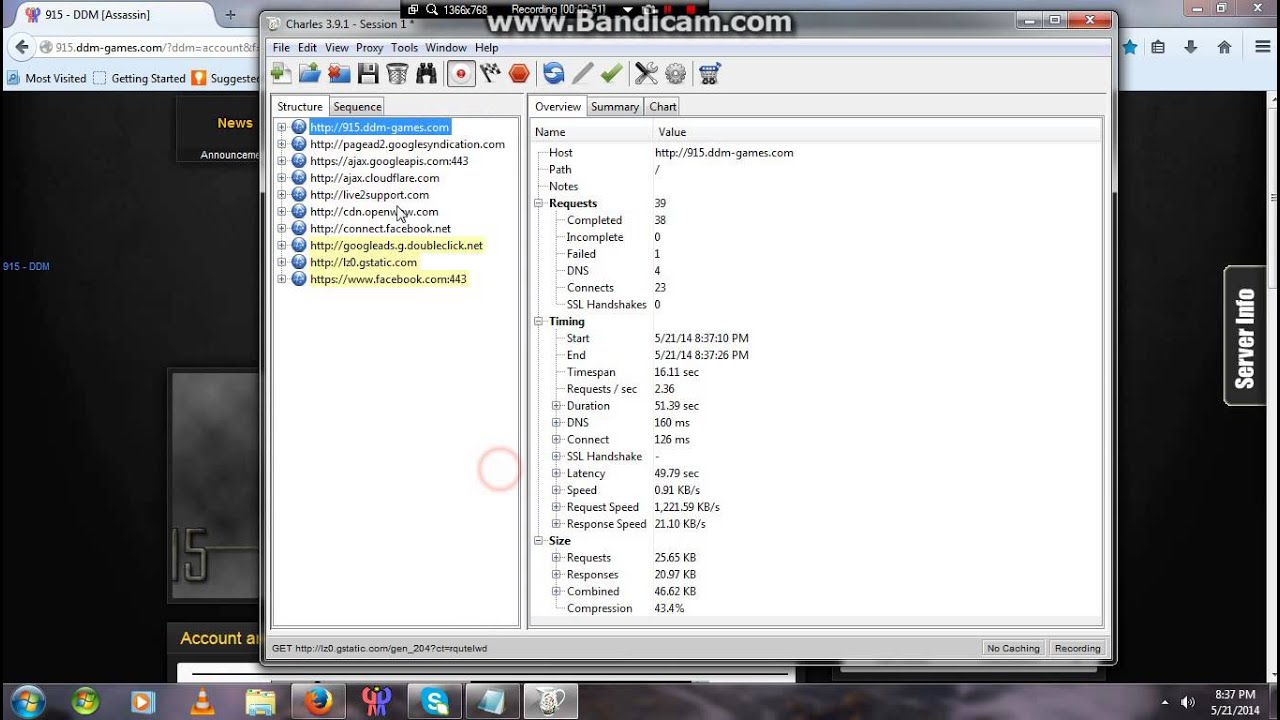Expand the ajax.cloudflare.com node

click(x=282, y=178)
